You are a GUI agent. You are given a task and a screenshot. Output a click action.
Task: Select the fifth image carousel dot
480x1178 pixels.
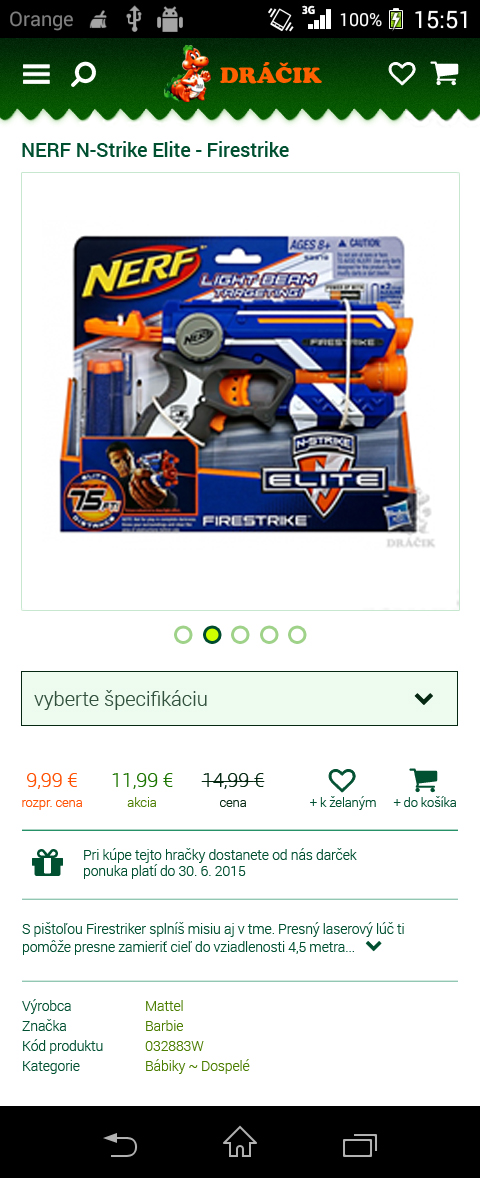[297, 635]
